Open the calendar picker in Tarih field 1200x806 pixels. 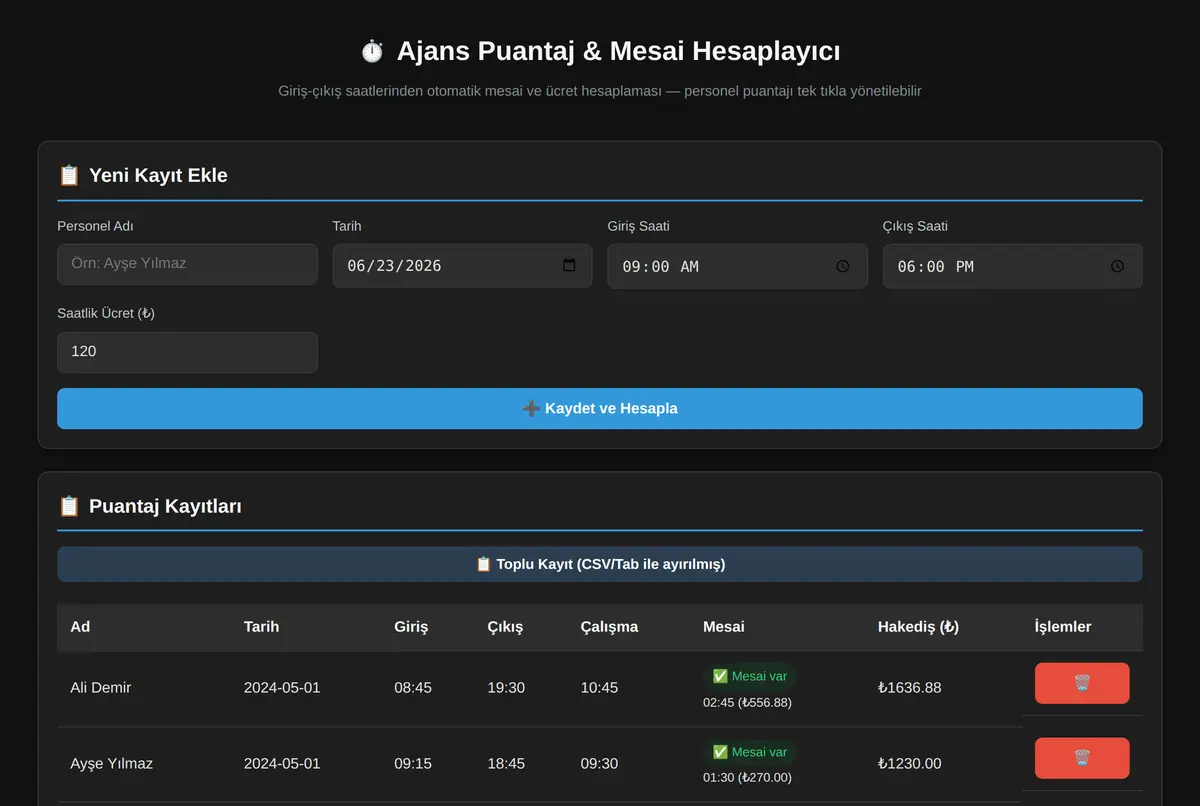(x=569, y=265)
